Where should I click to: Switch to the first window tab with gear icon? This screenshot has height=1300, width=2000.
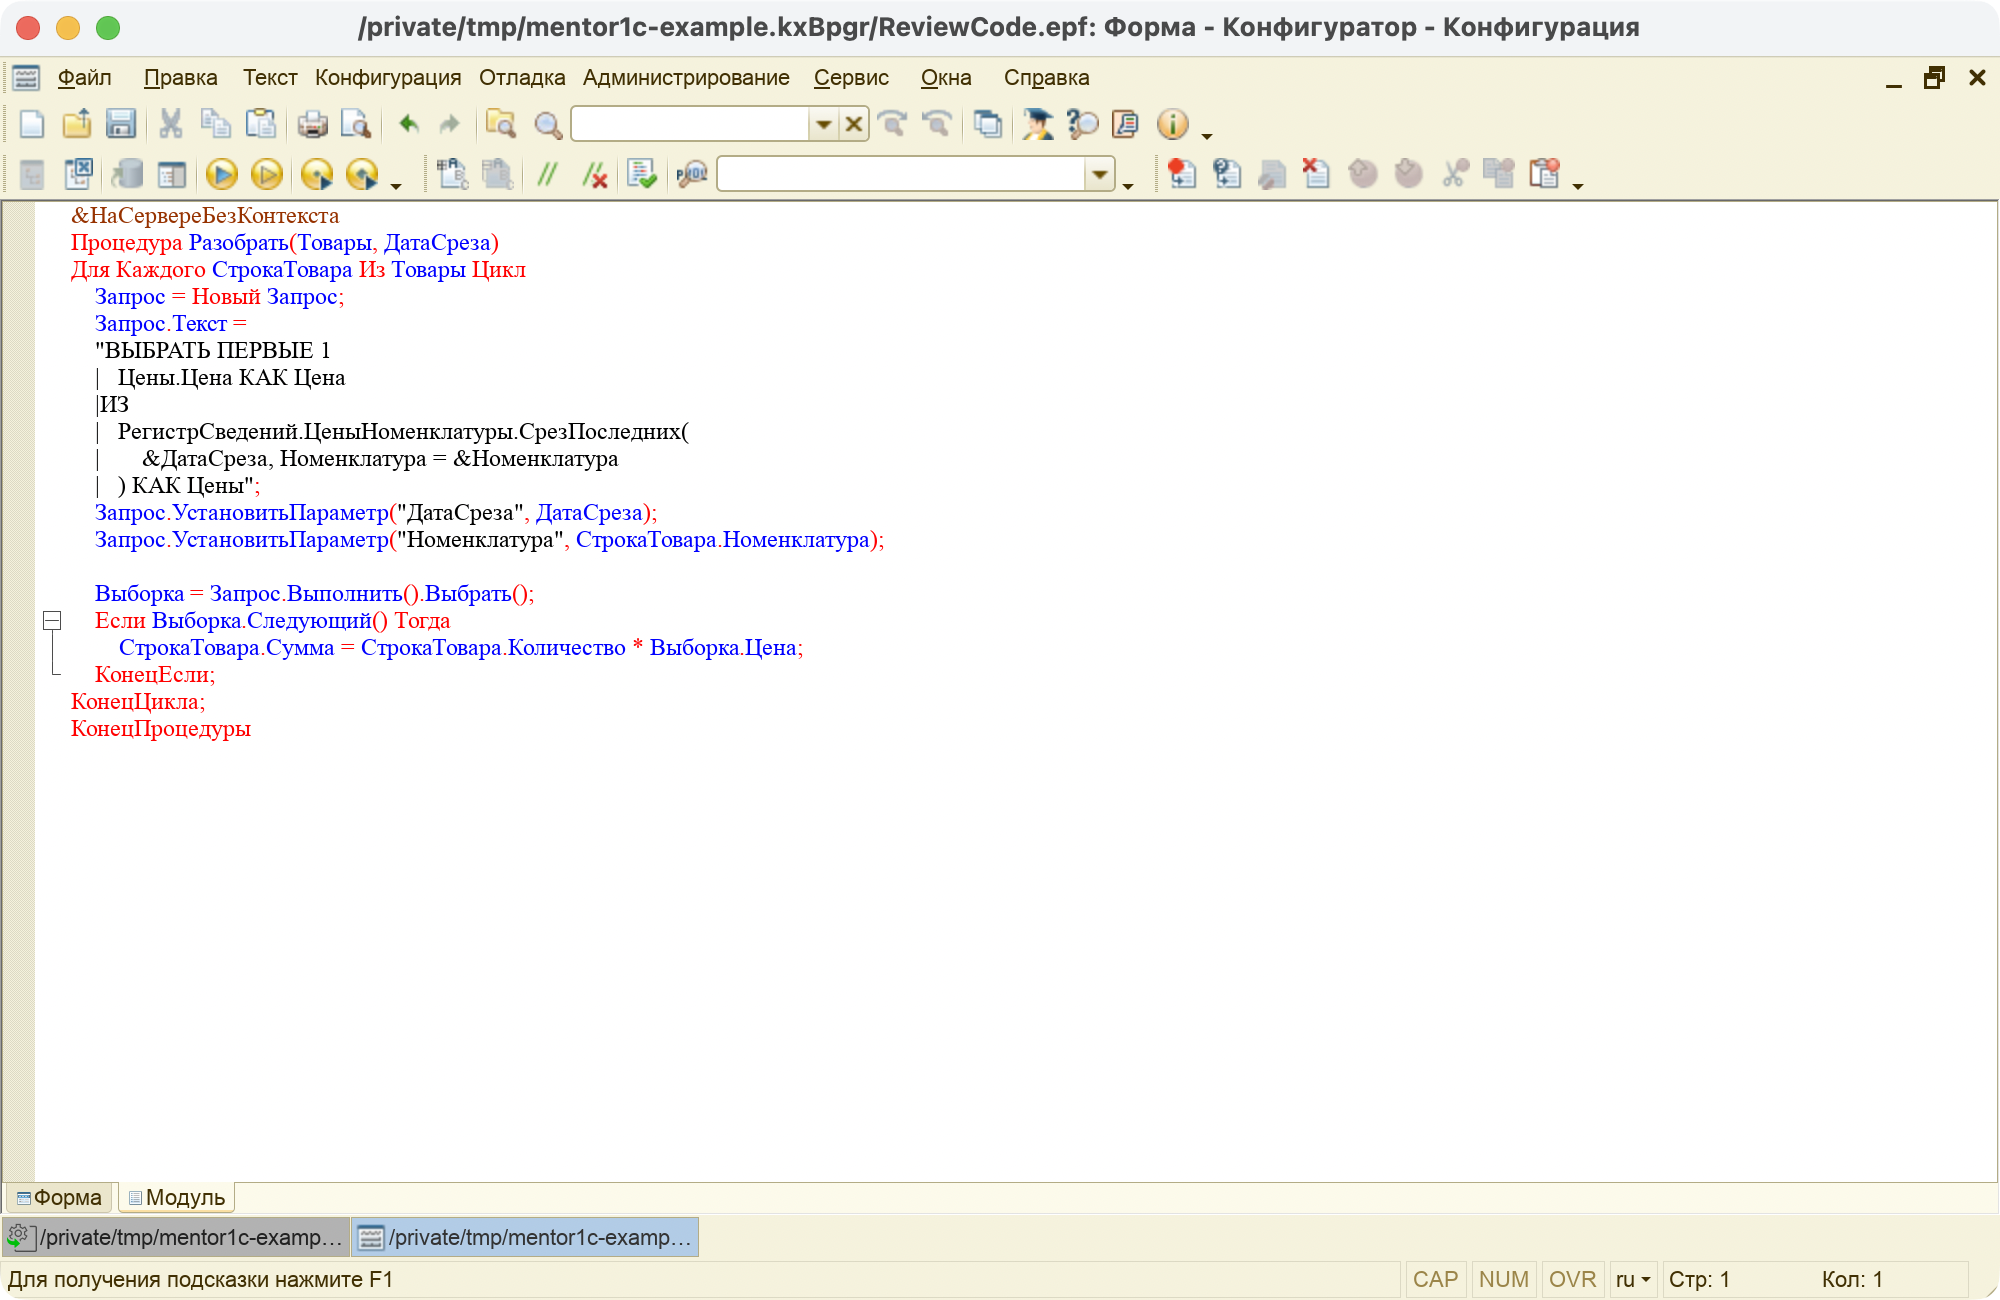[x=176, y=1237]
